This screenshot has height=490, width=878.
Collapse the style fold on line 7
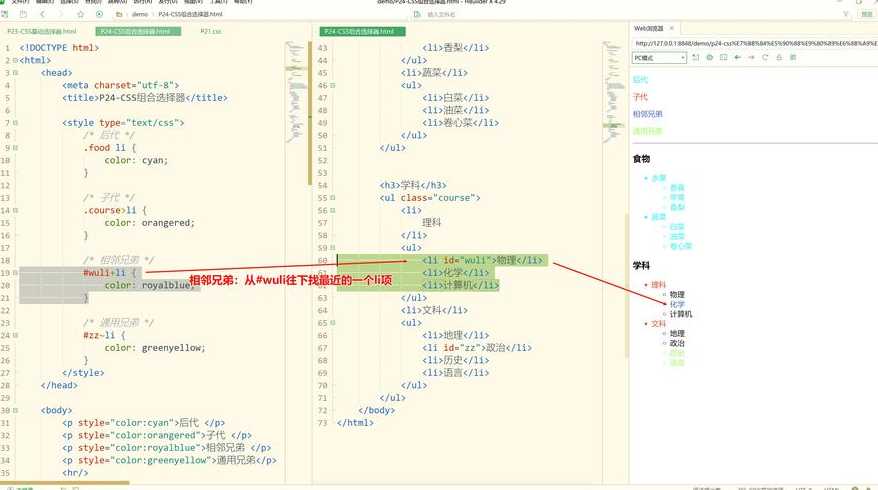tap(16, 123)
